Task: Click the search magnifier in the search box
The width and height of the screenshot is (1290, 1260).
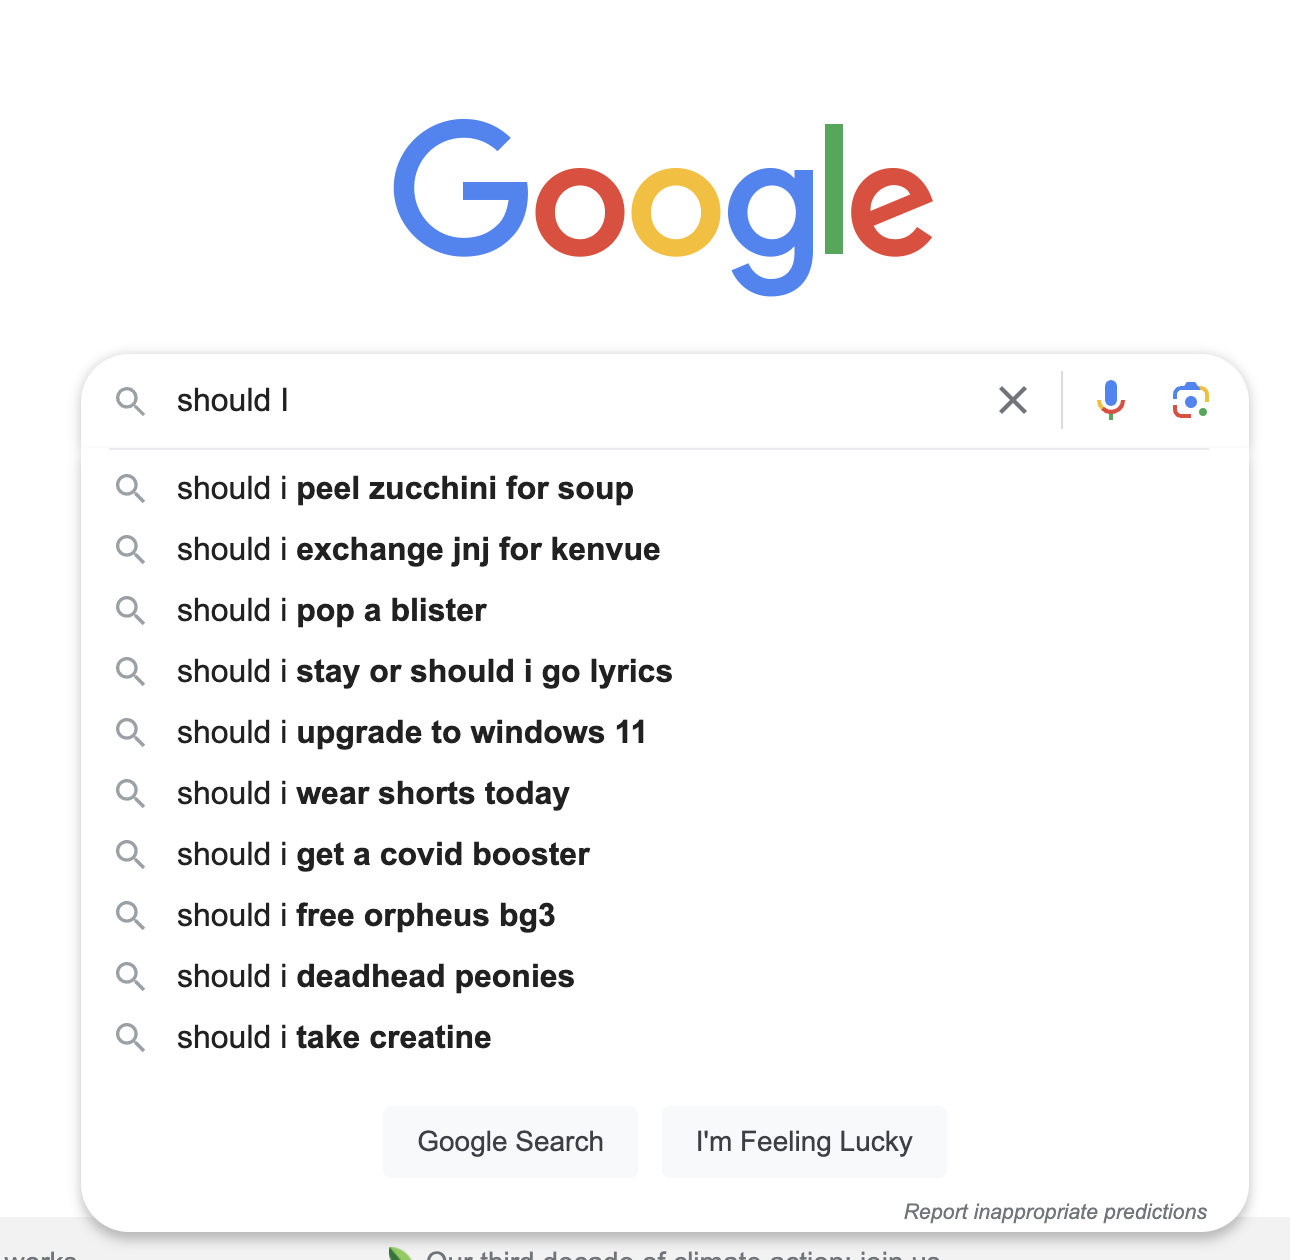Action: (131, 401)
